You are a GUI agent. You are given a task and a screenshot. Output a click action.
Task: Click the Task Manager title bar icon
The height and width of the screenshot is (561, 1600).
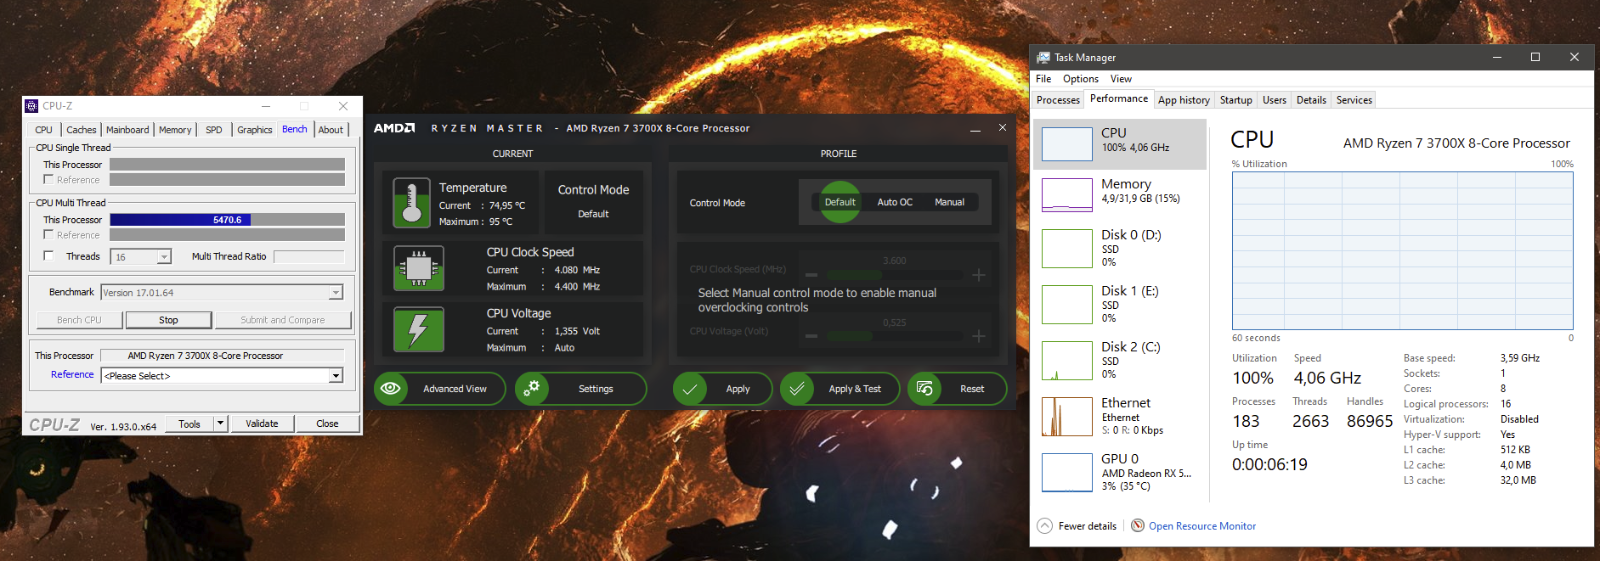1043,58
